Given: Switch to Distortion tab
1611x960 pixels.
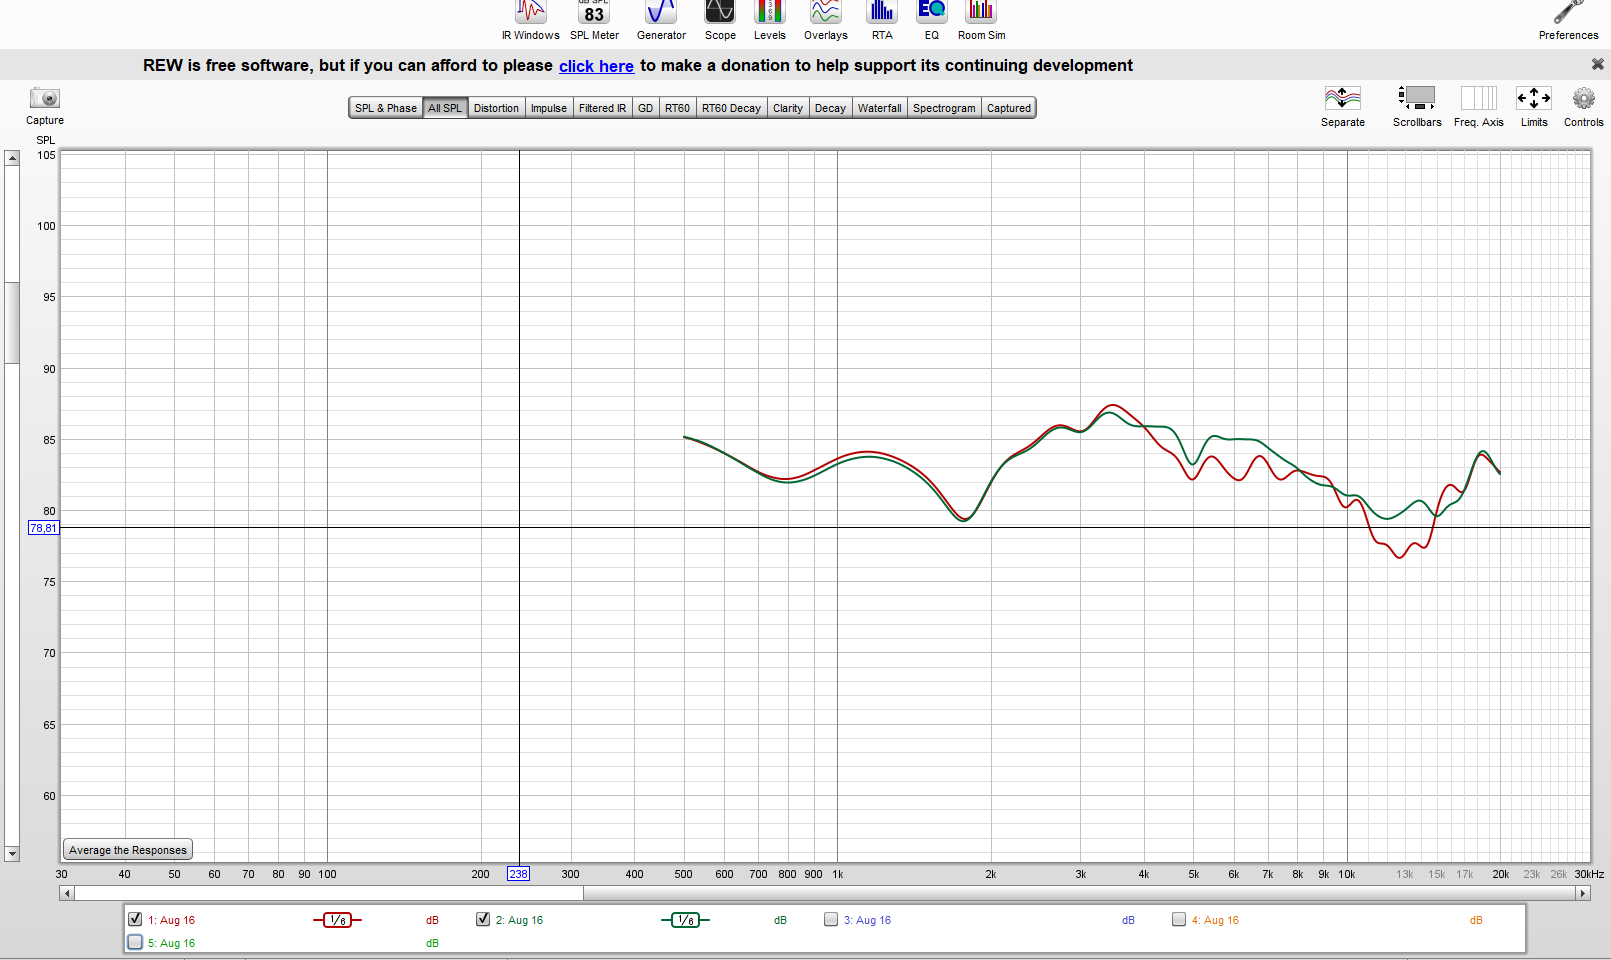Looking at the screenshot, I should [496, 108].
